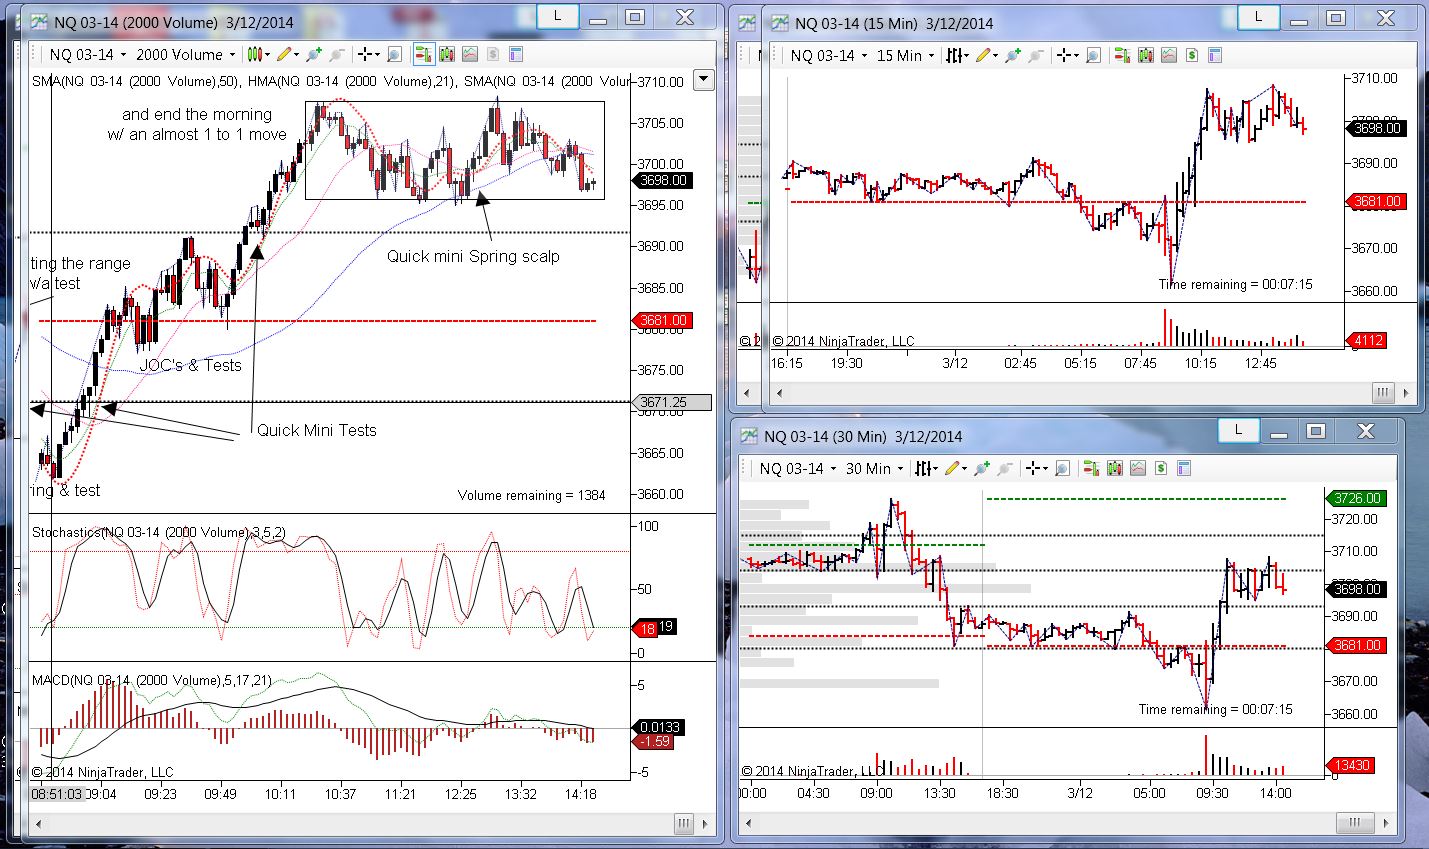Click horizontal scrollbar thumb in 2000 Volume window

click(x=684, y=823)
